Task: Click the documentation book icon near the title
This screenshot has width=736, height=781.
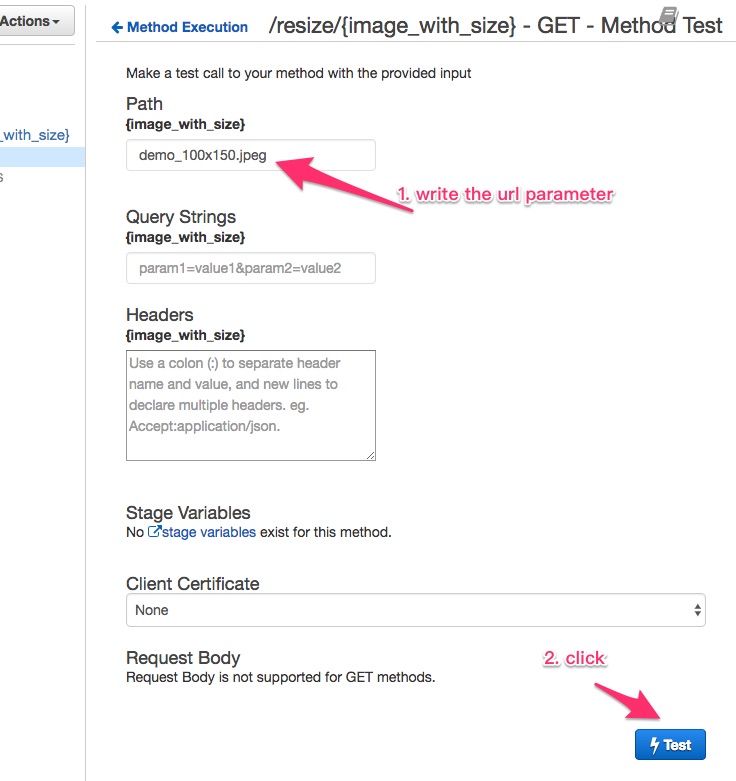Action: click(x=669, y=14)
